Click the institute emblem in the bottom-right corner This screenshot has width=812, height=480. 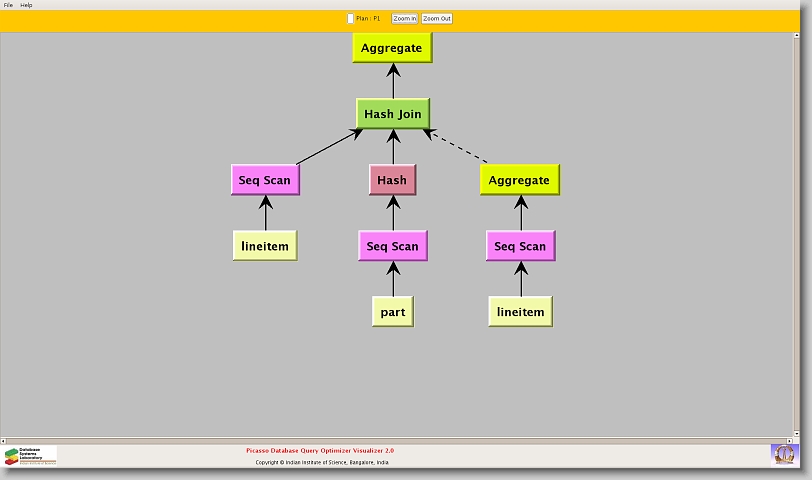pyautogui.click(x=785, y=454)
